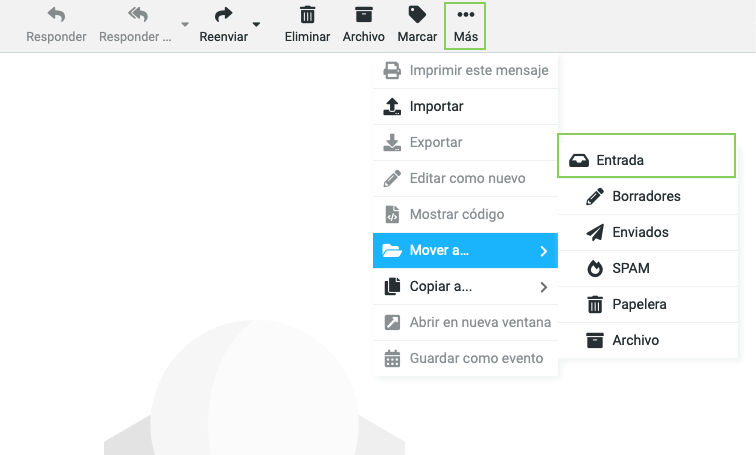Click the Marcar tag icon
The image size is (756, 455).
417,14
